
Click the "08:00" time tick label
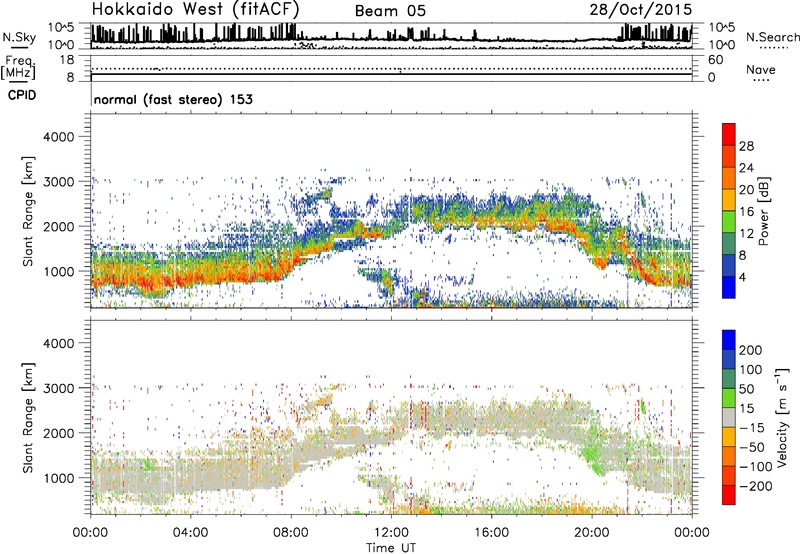pos(291,533)
